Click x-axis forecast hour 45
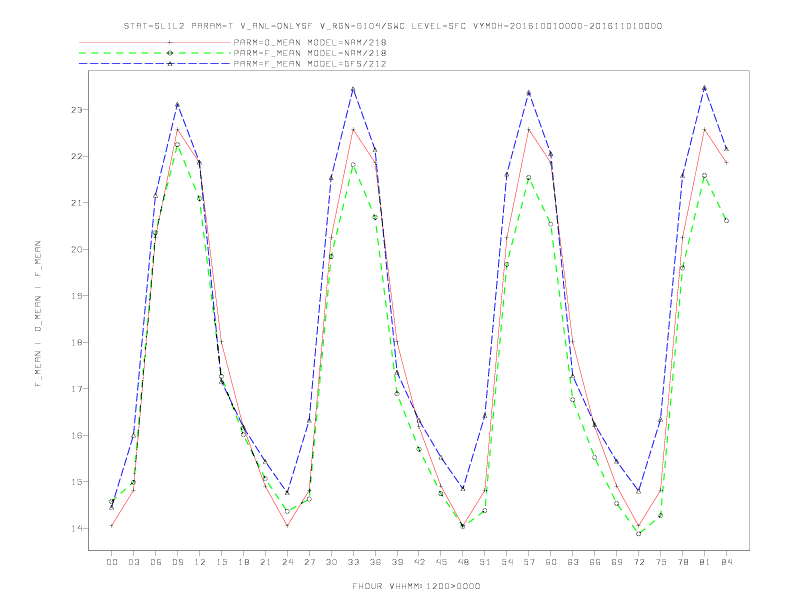This screenshot has width=792, height=612. pyautogui.click(x=441, y=562)
